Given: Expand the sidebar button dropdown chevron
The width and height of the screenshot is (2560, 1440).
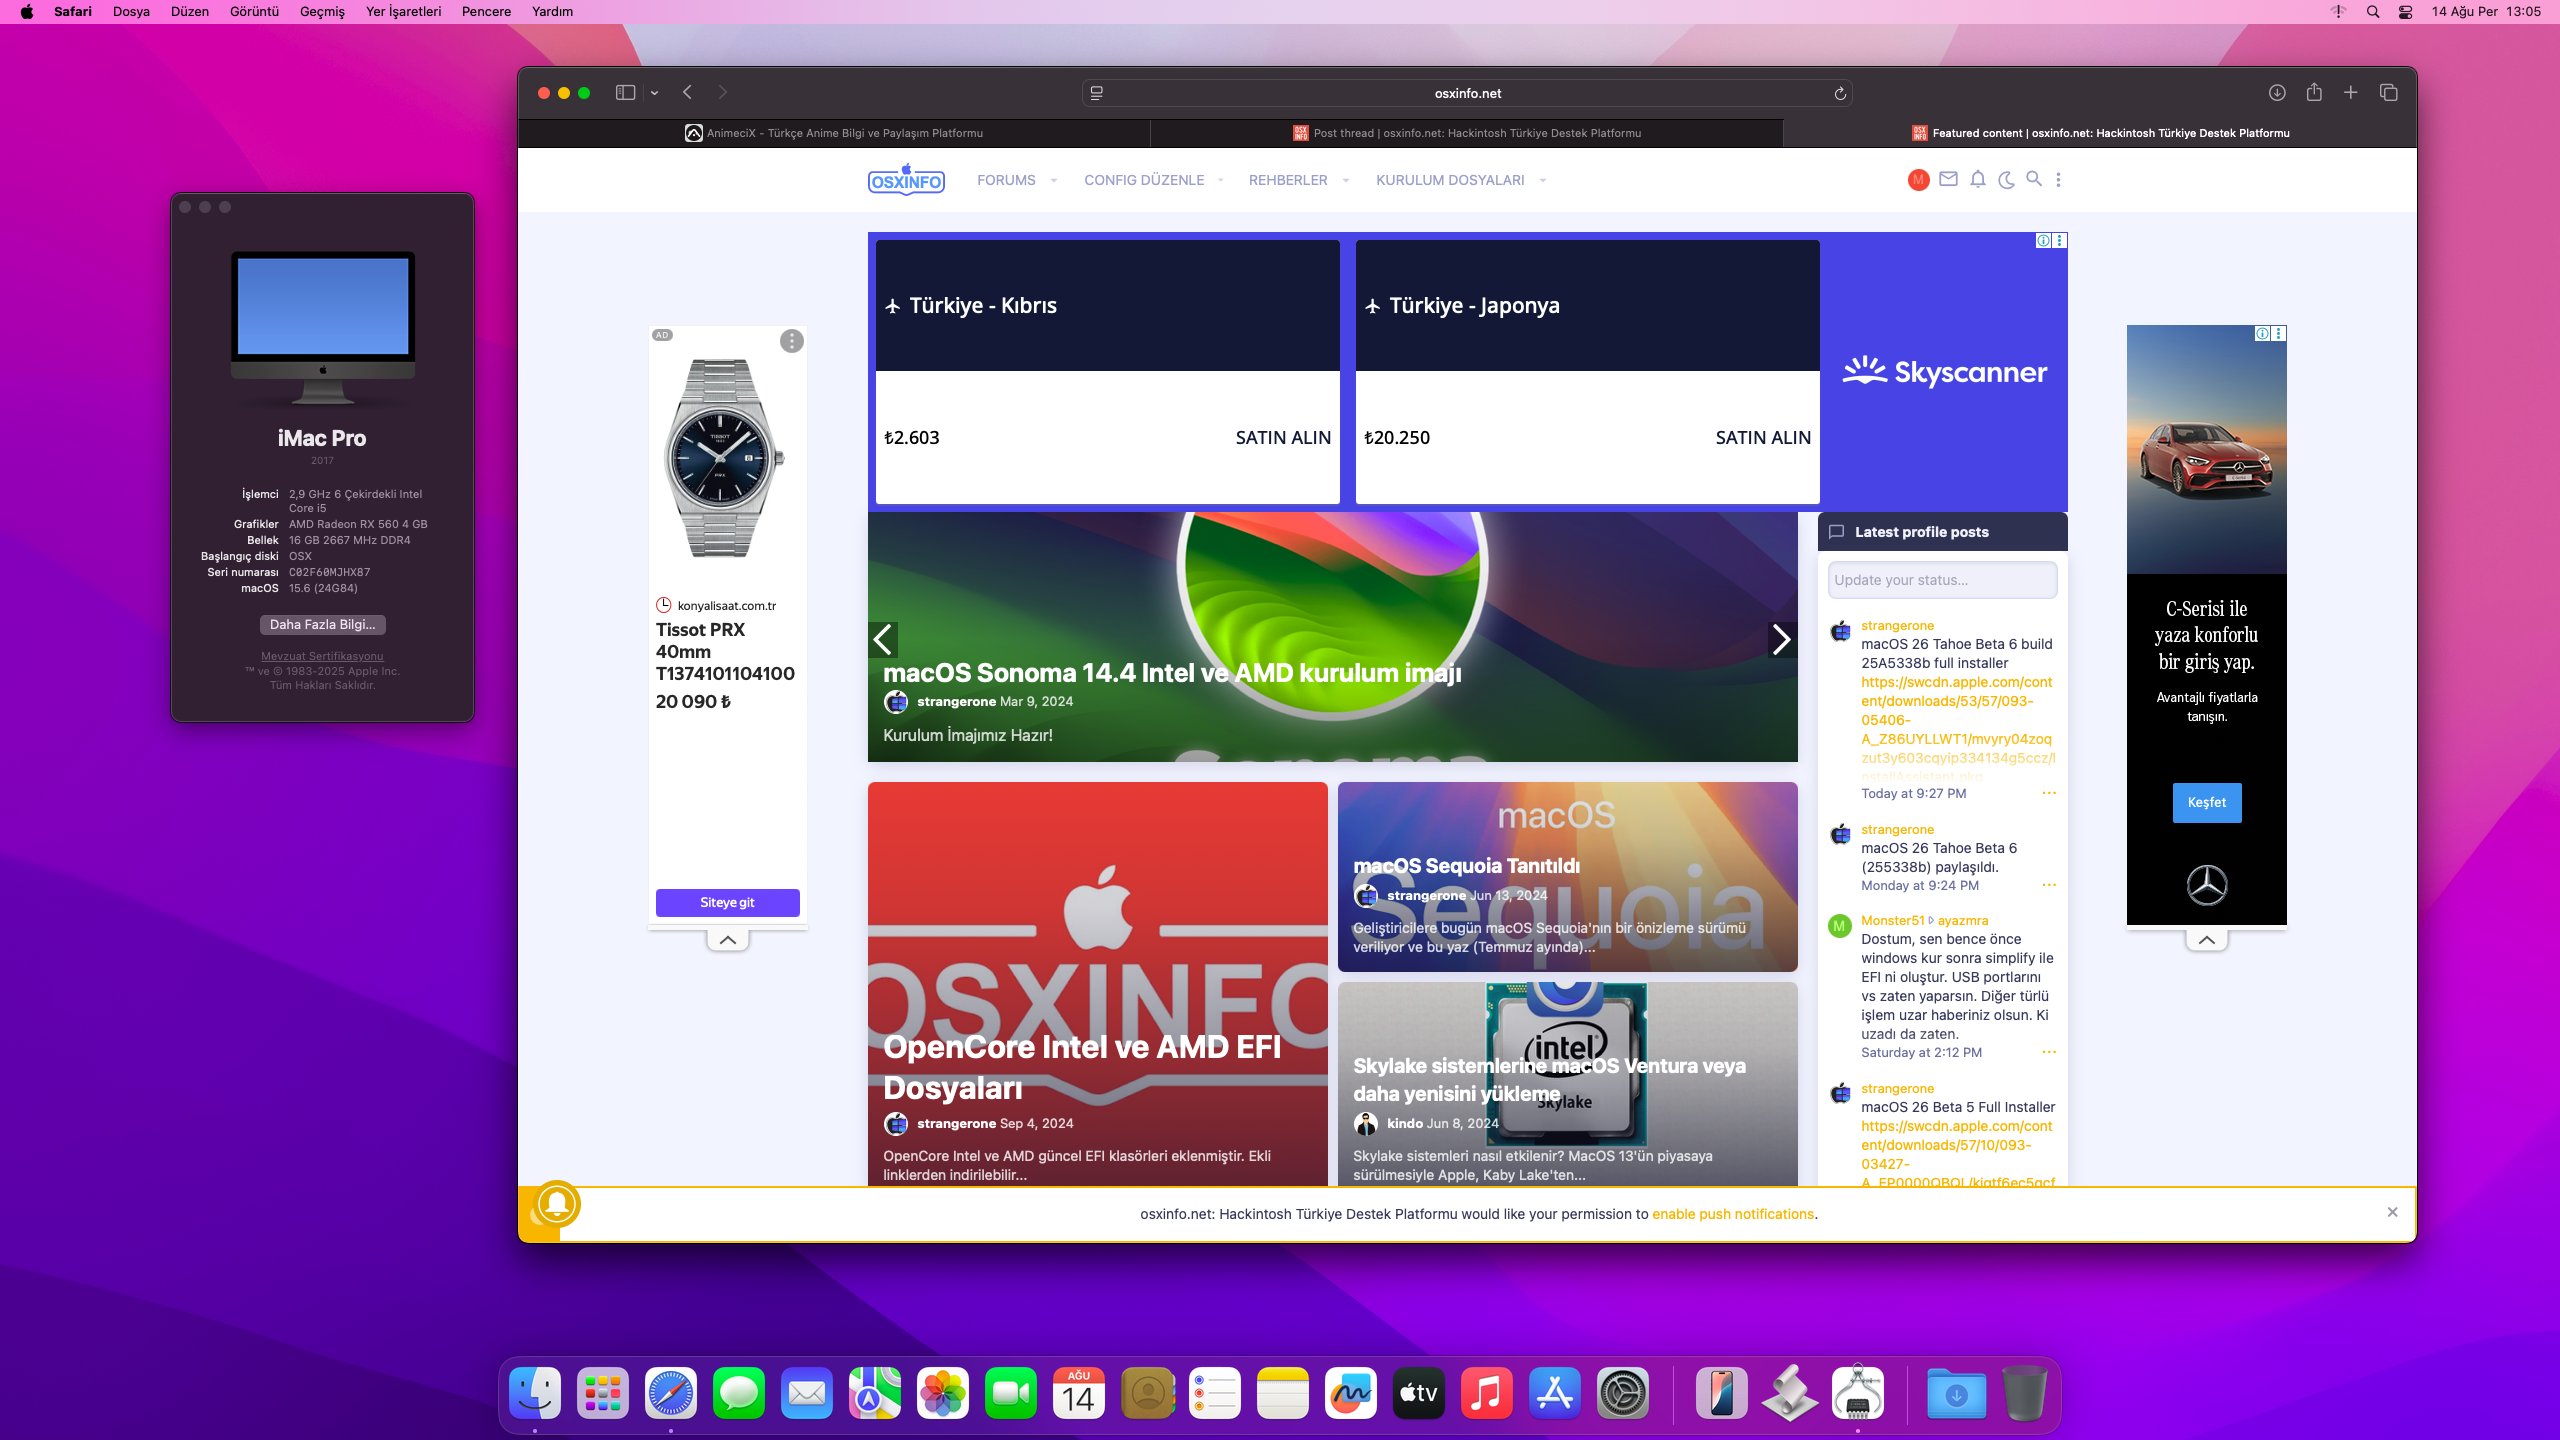Looking at the screenshot, I should (654, 93).
